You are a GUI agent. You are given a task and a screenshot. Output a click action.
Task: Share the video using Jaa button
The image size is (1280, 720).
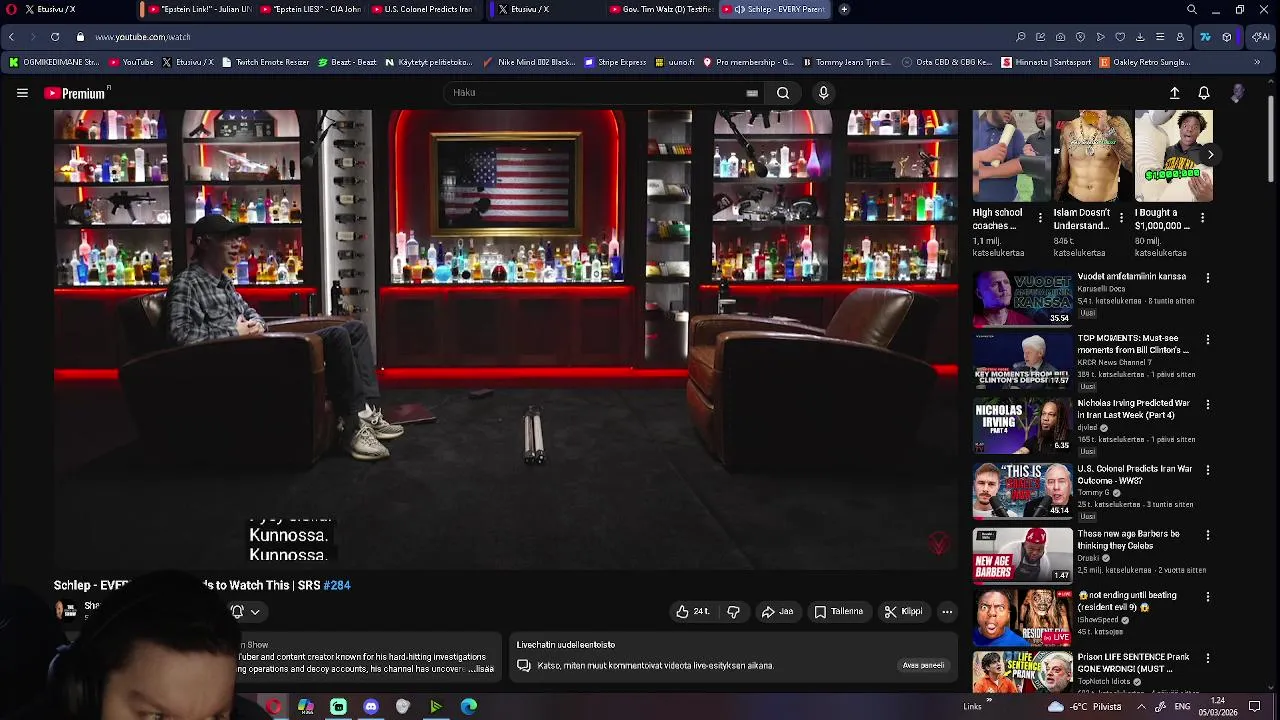pos(777,611)
